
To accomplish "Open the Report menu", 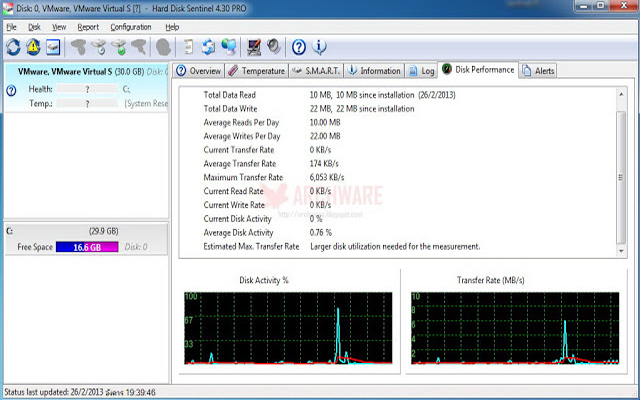I will click(88, 27).
